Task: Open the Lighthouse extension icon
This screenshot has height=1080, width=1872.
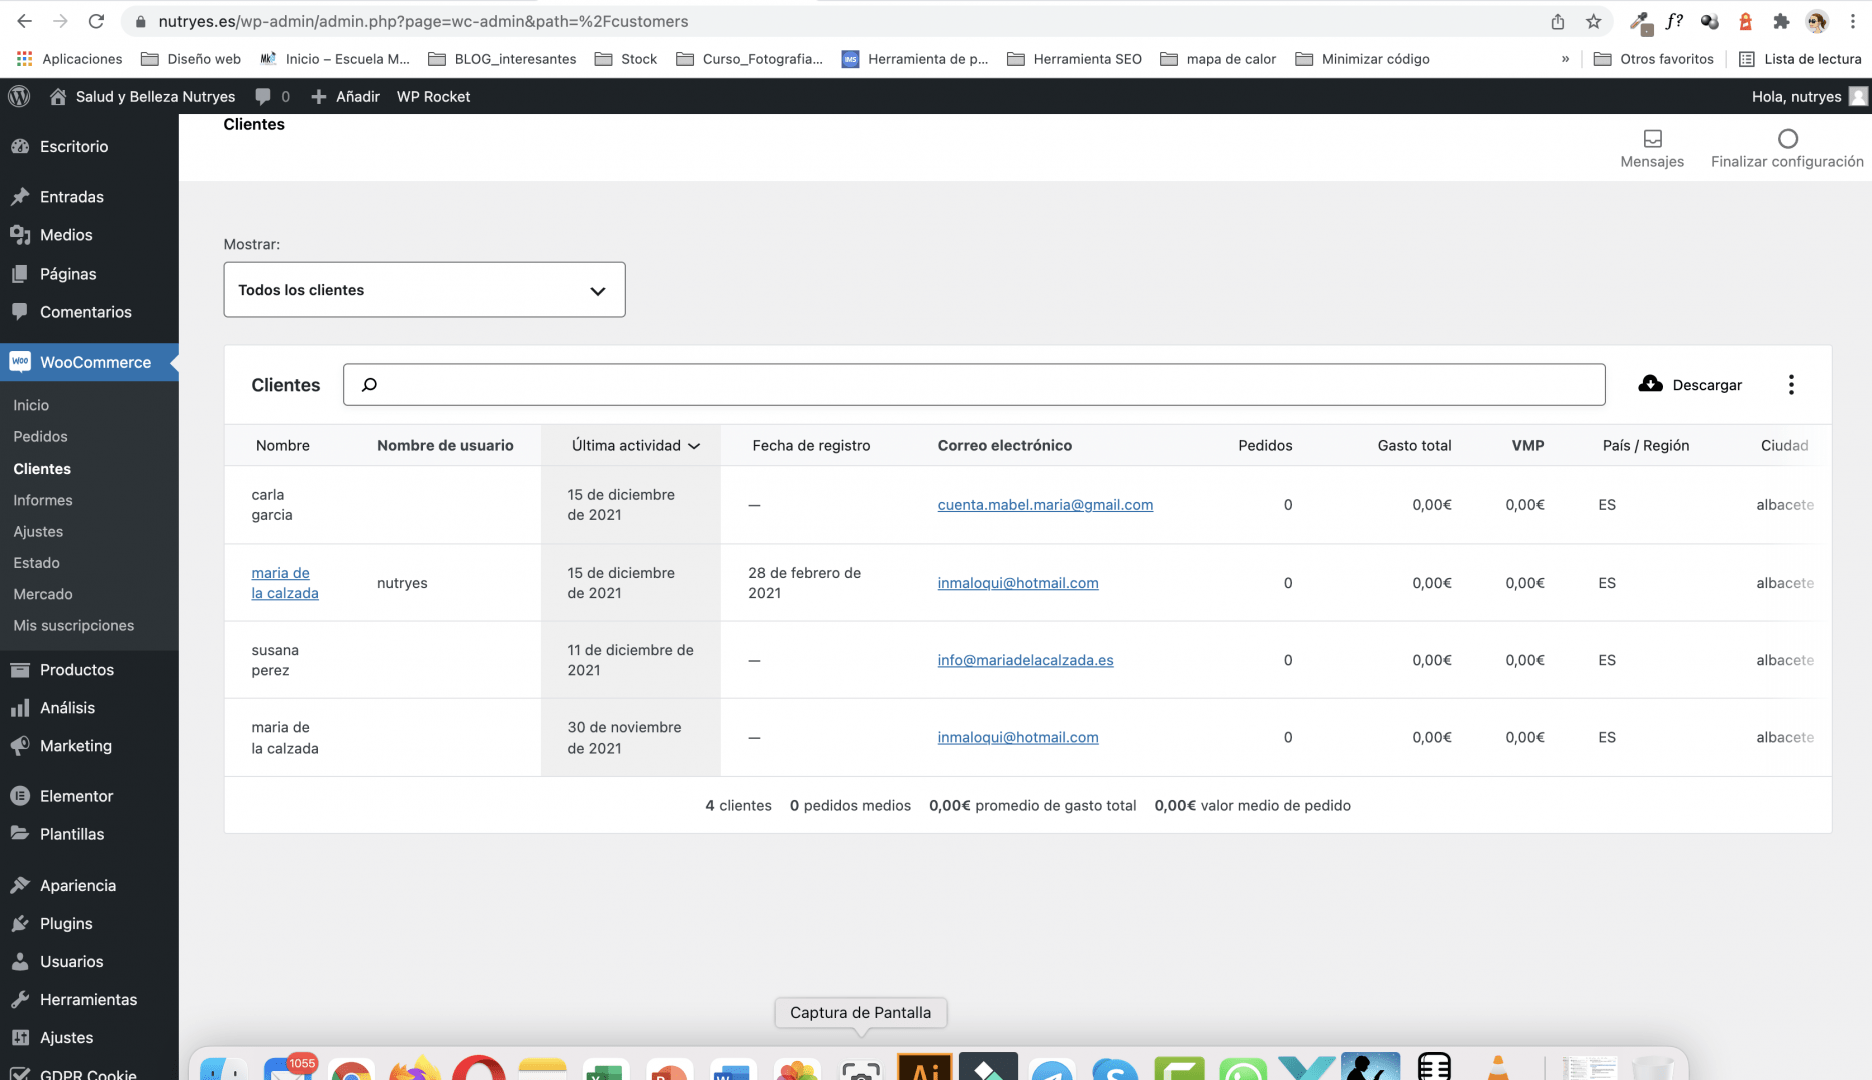Action: [x=1746, y=21]
